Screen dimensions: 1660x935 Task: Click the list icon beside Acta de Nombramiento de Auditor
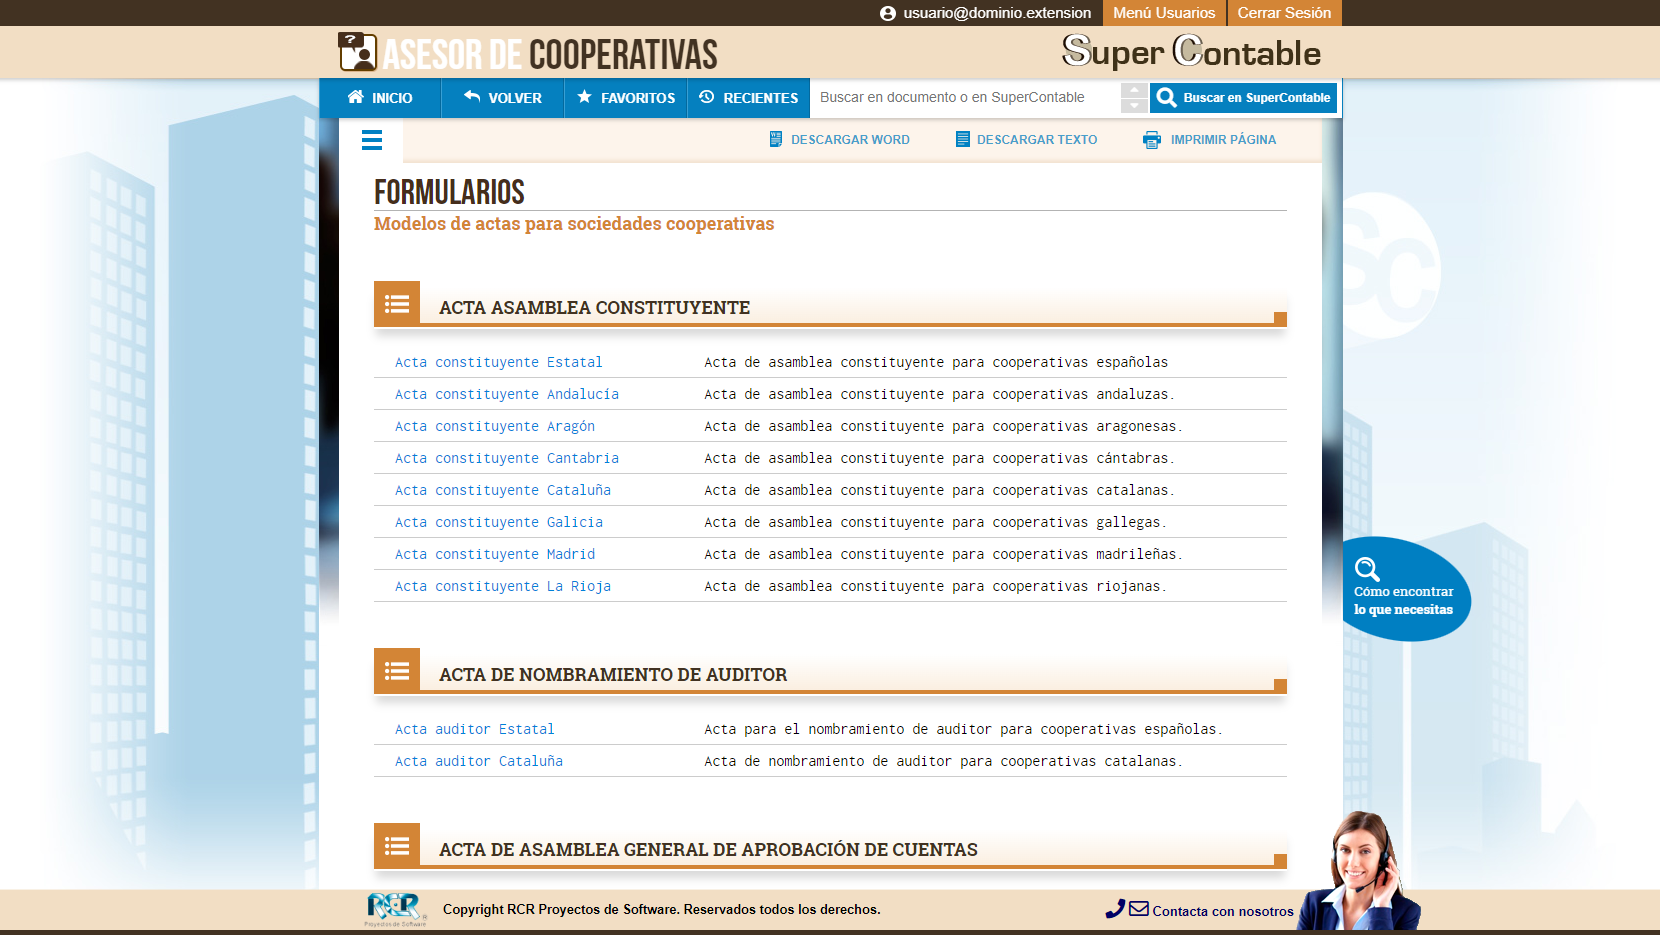click(x=397, y=671)
